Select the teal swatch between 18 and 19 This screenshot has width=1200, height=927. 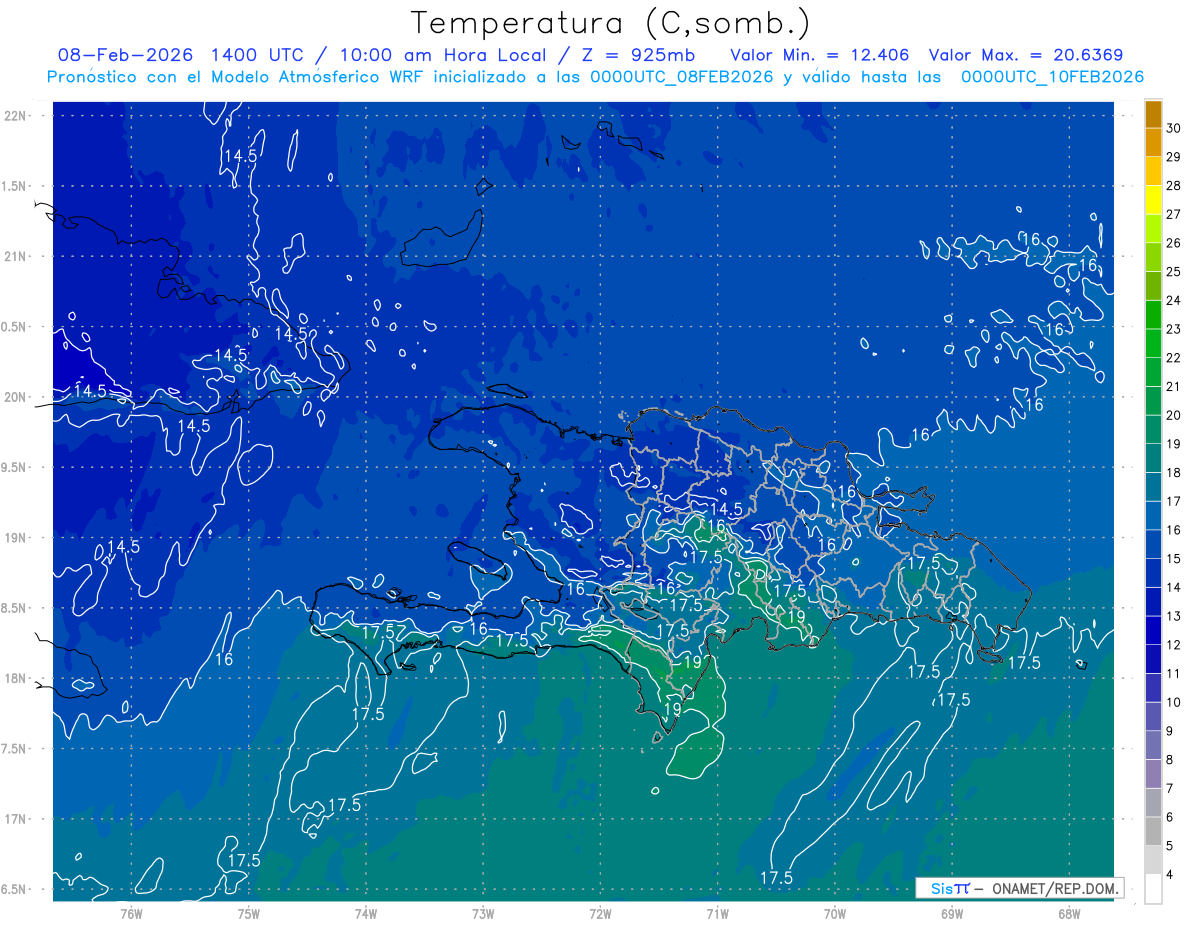click(x=1153, y=459)
